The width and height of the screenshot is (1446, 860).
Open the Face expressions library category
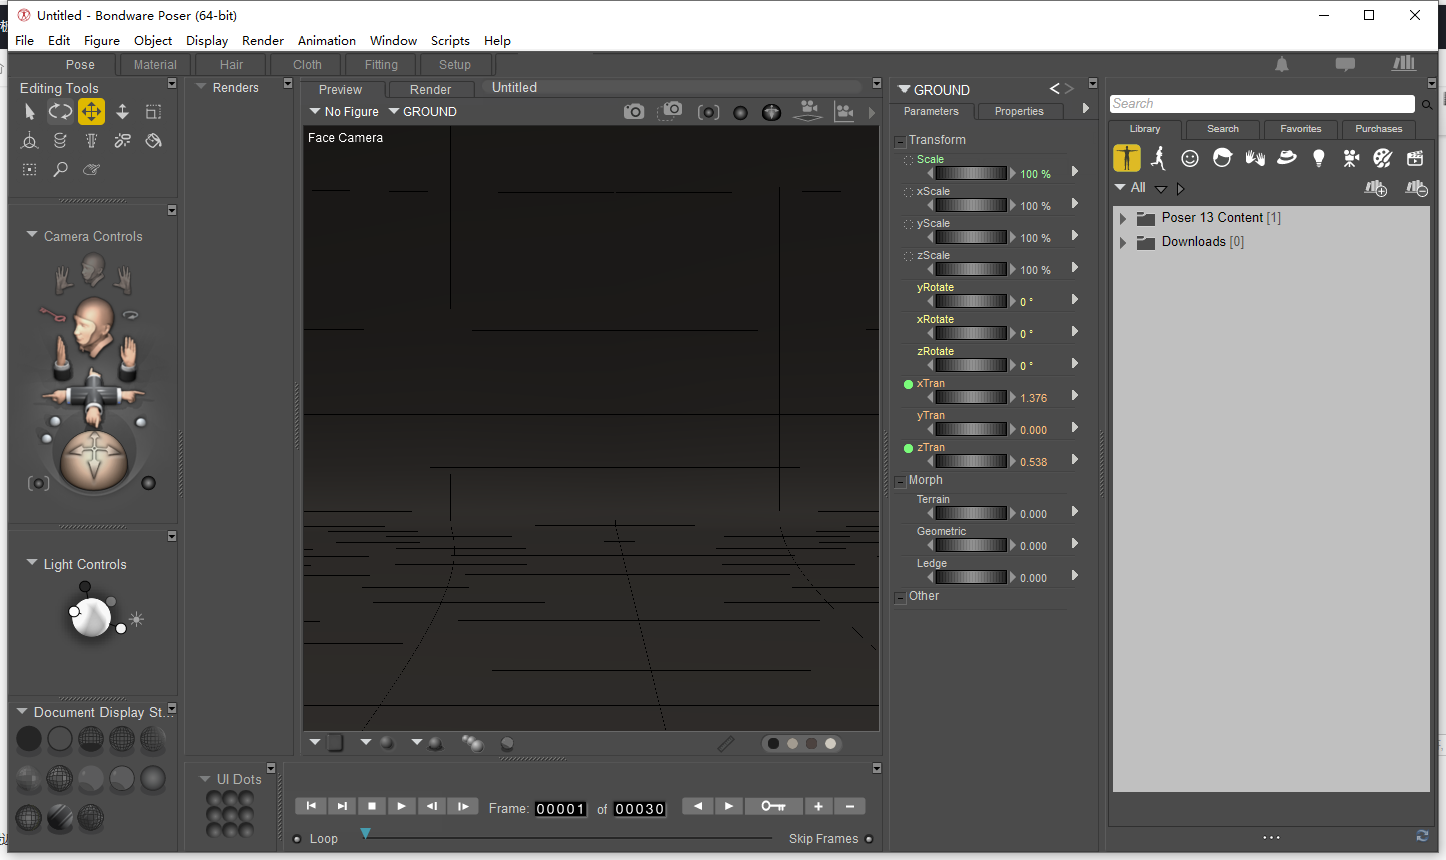[x=1190, y=158]
